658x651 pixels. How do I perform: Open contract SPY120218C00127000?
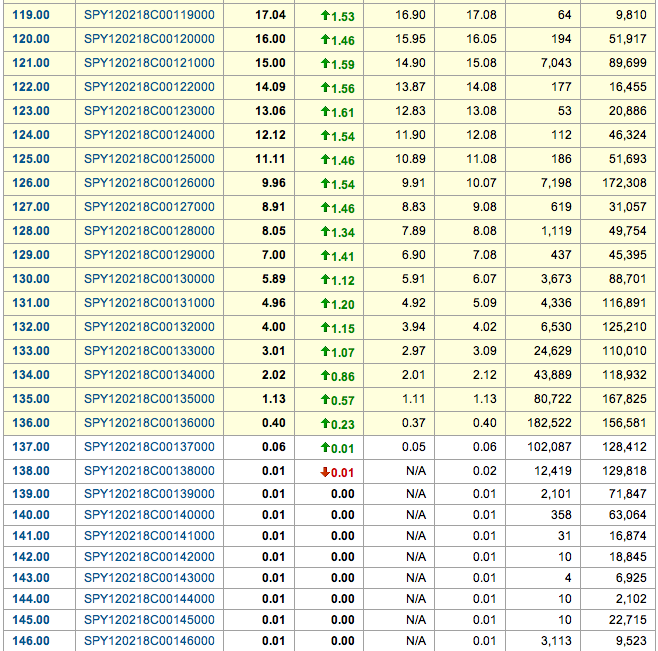149,207
